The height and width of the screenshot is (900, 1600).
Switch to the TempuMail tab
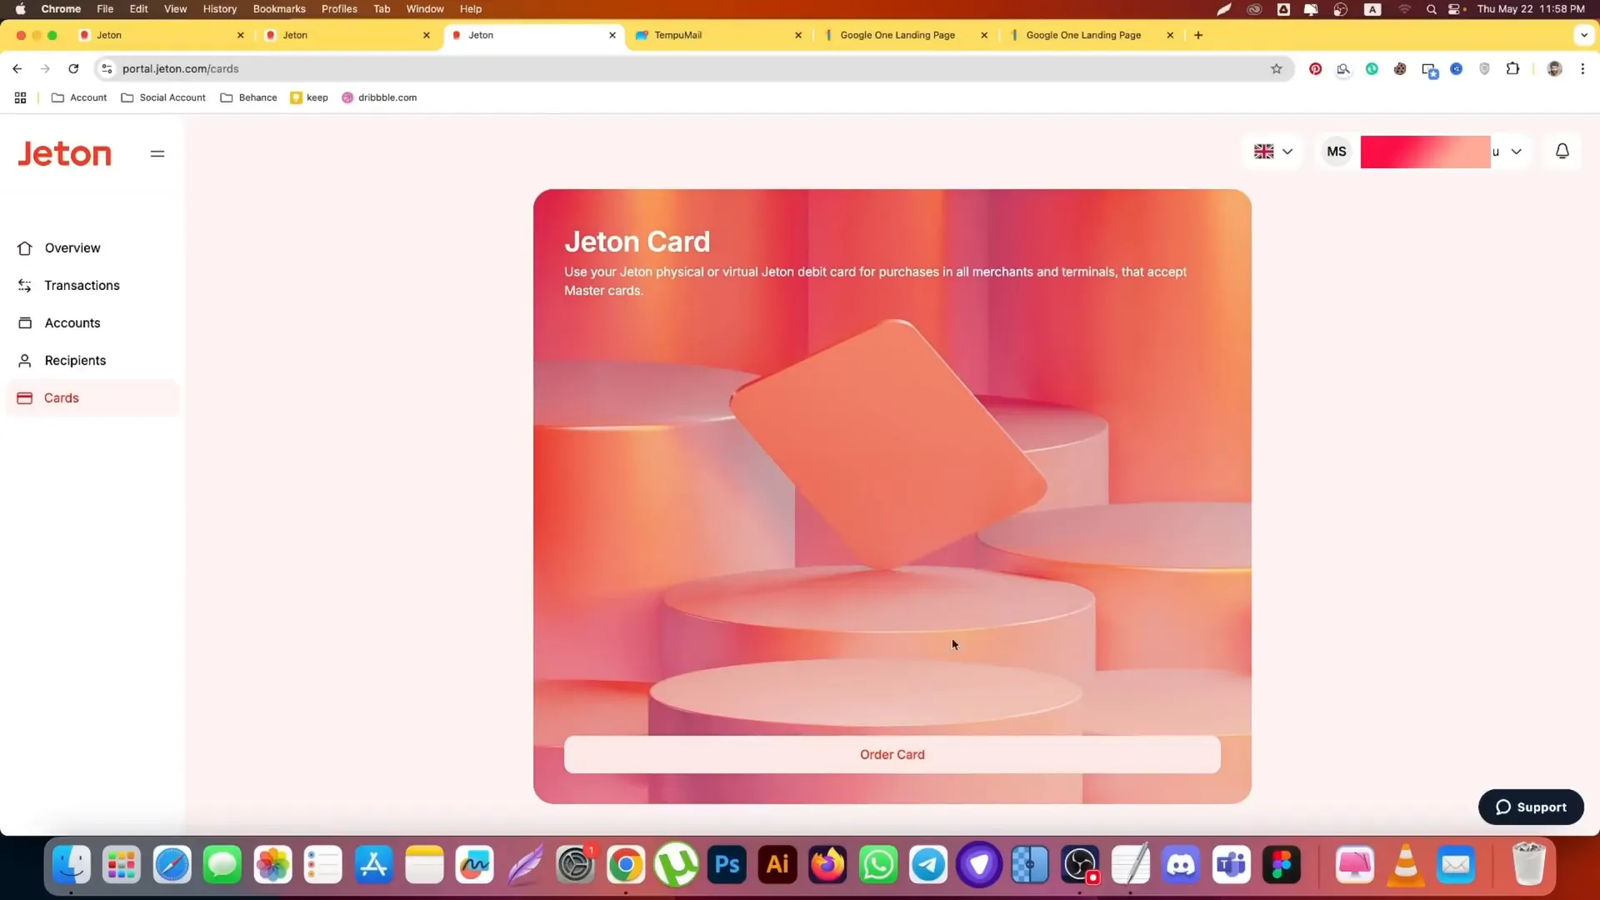click(x=715, y=35)
